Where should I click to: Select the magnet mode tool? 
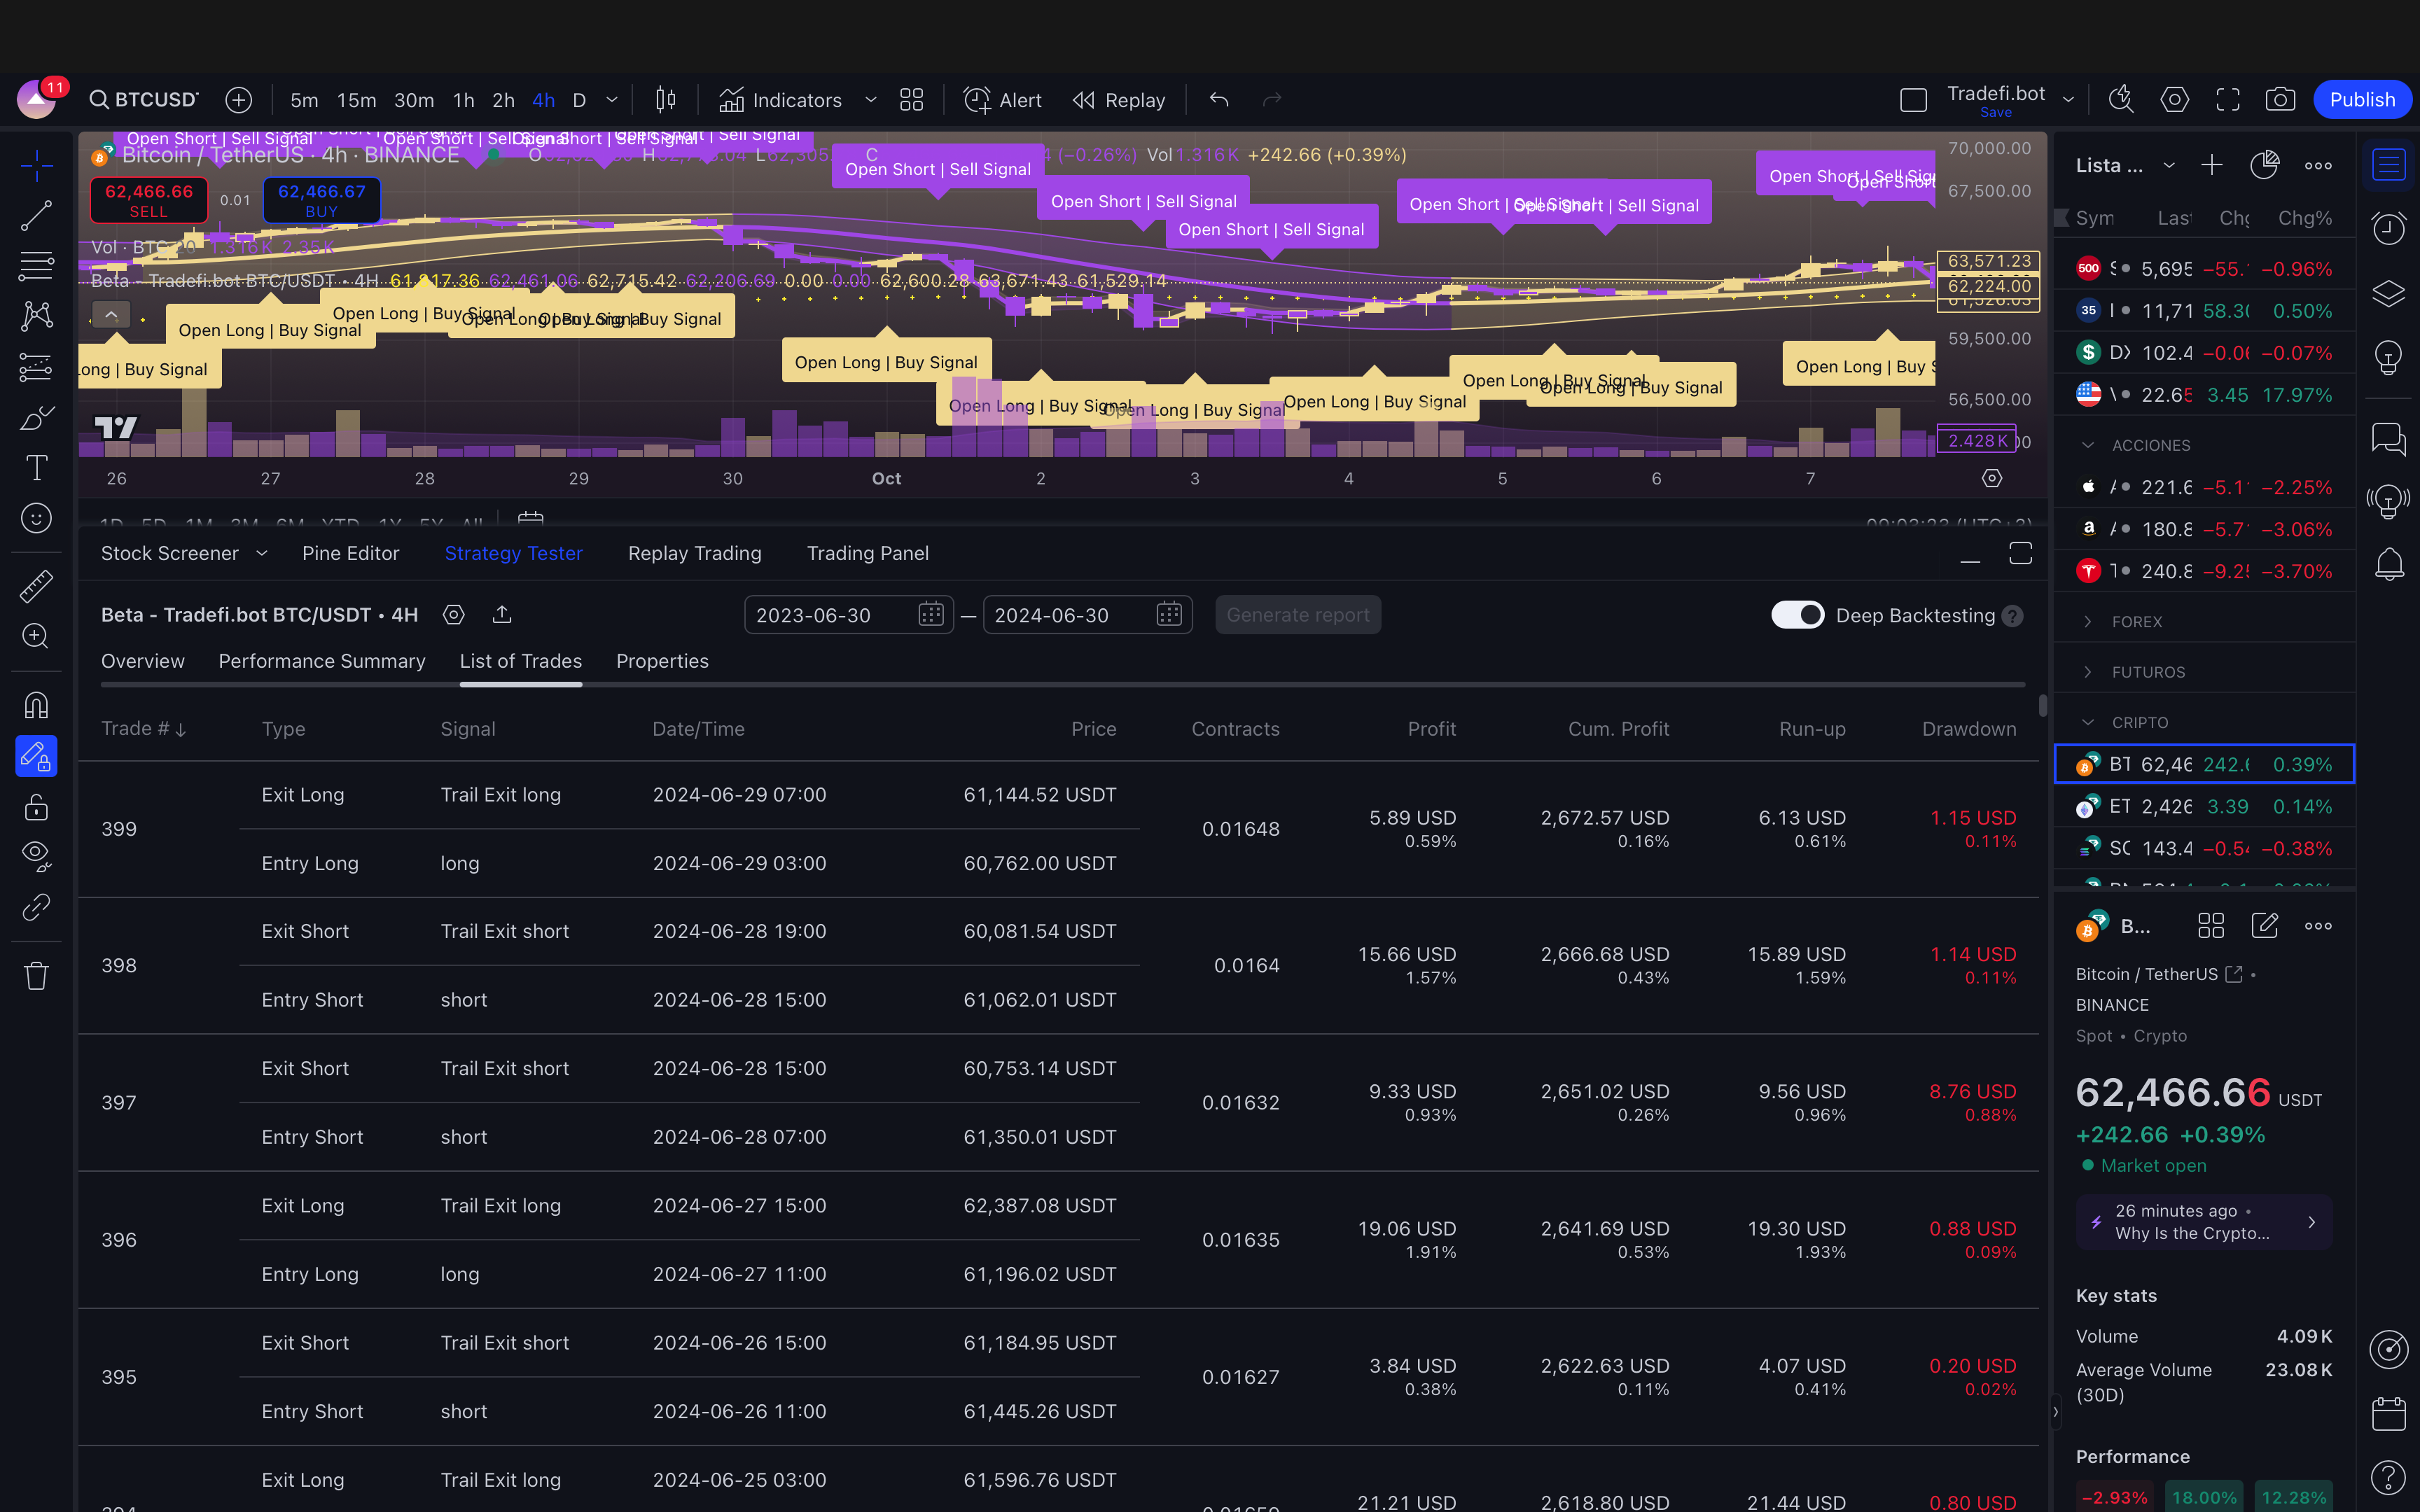point(36,706)
